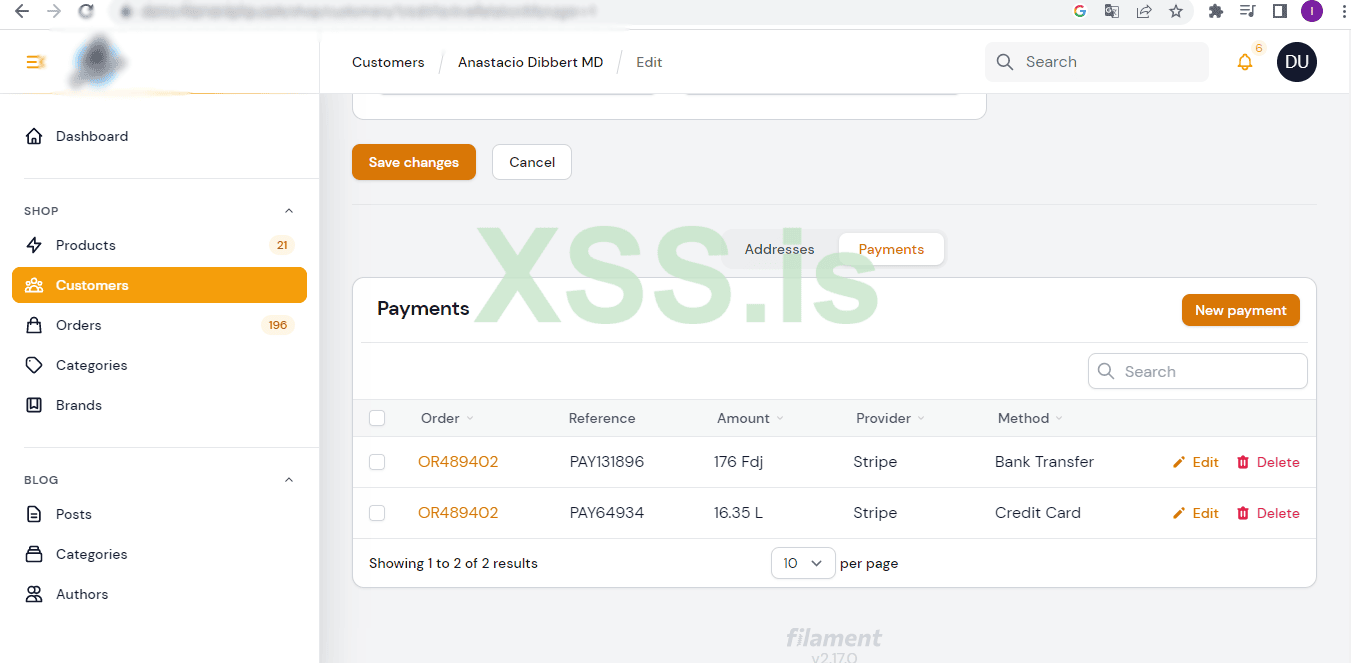Viewport: 1351px width, 663px height.
Task: Sort payments by Provider column
Action: (890, 418)
